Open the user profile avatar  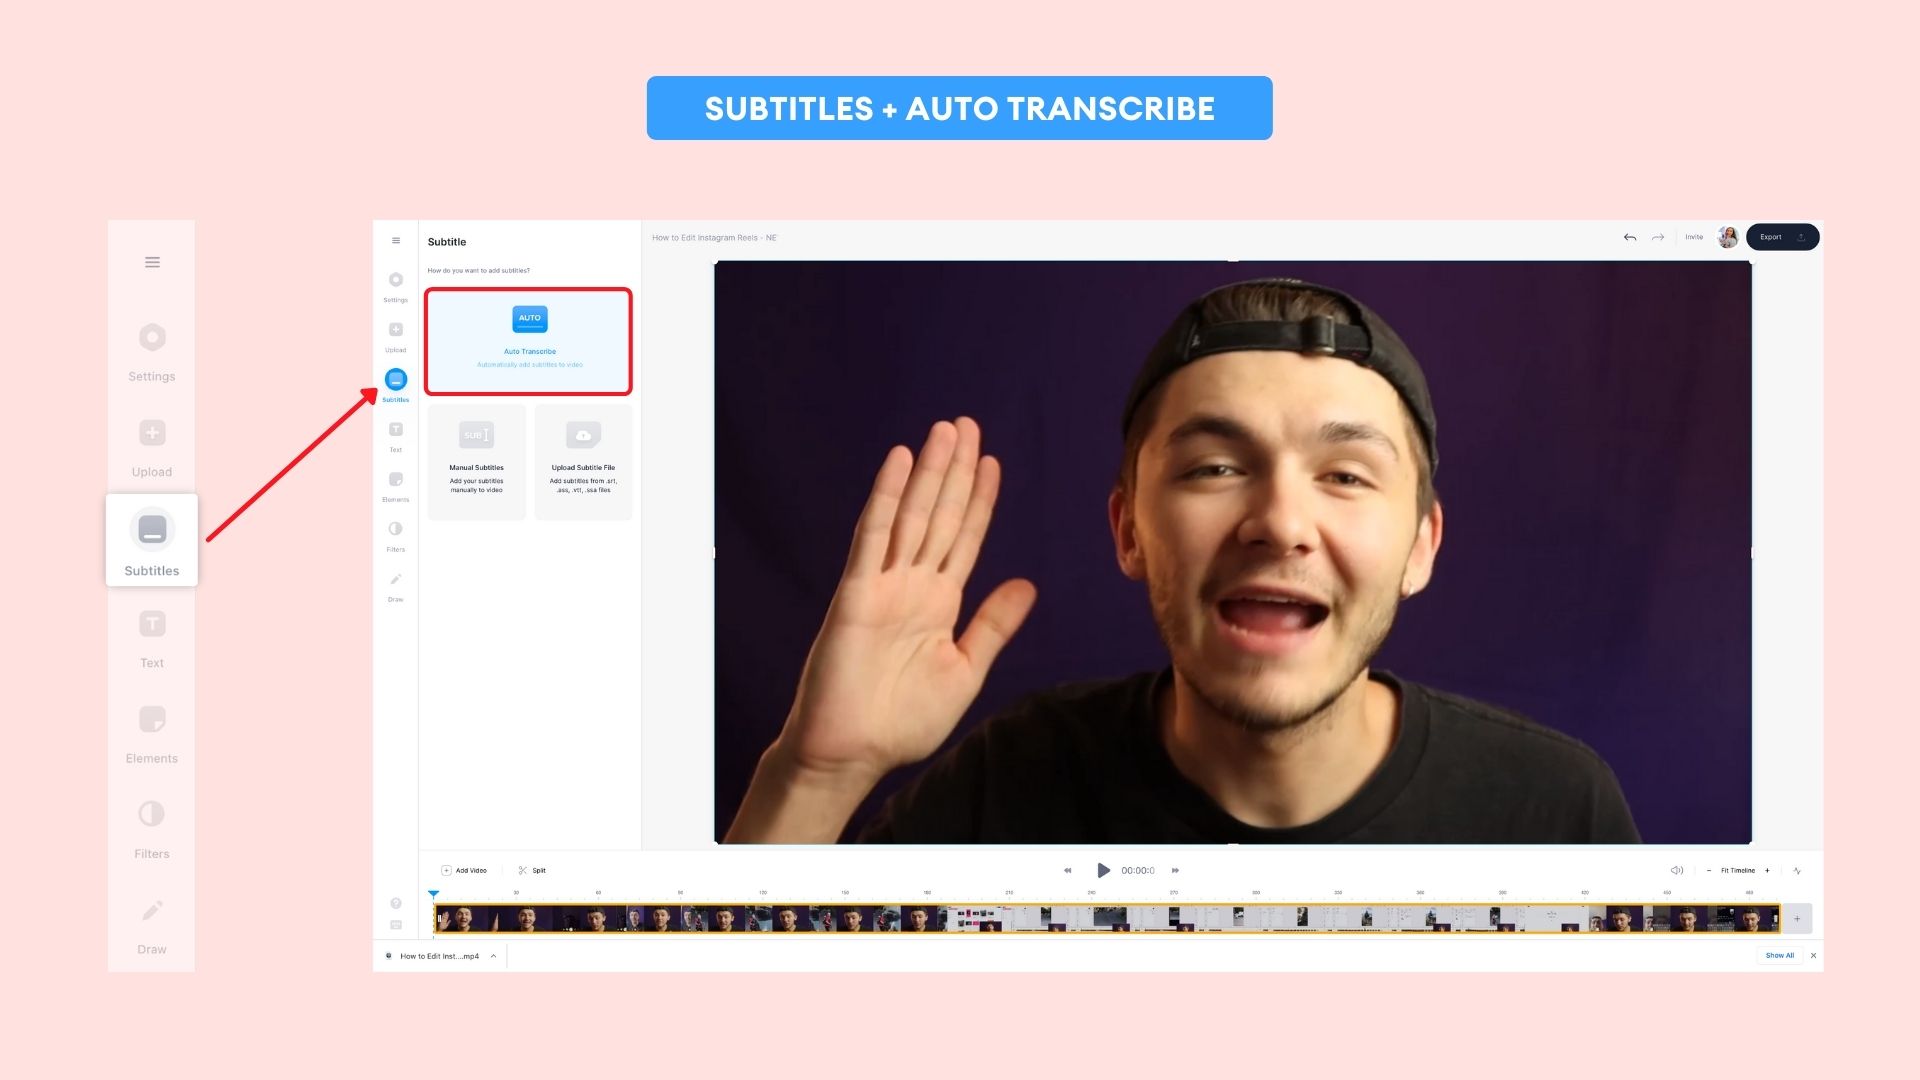pos(1728,237)
